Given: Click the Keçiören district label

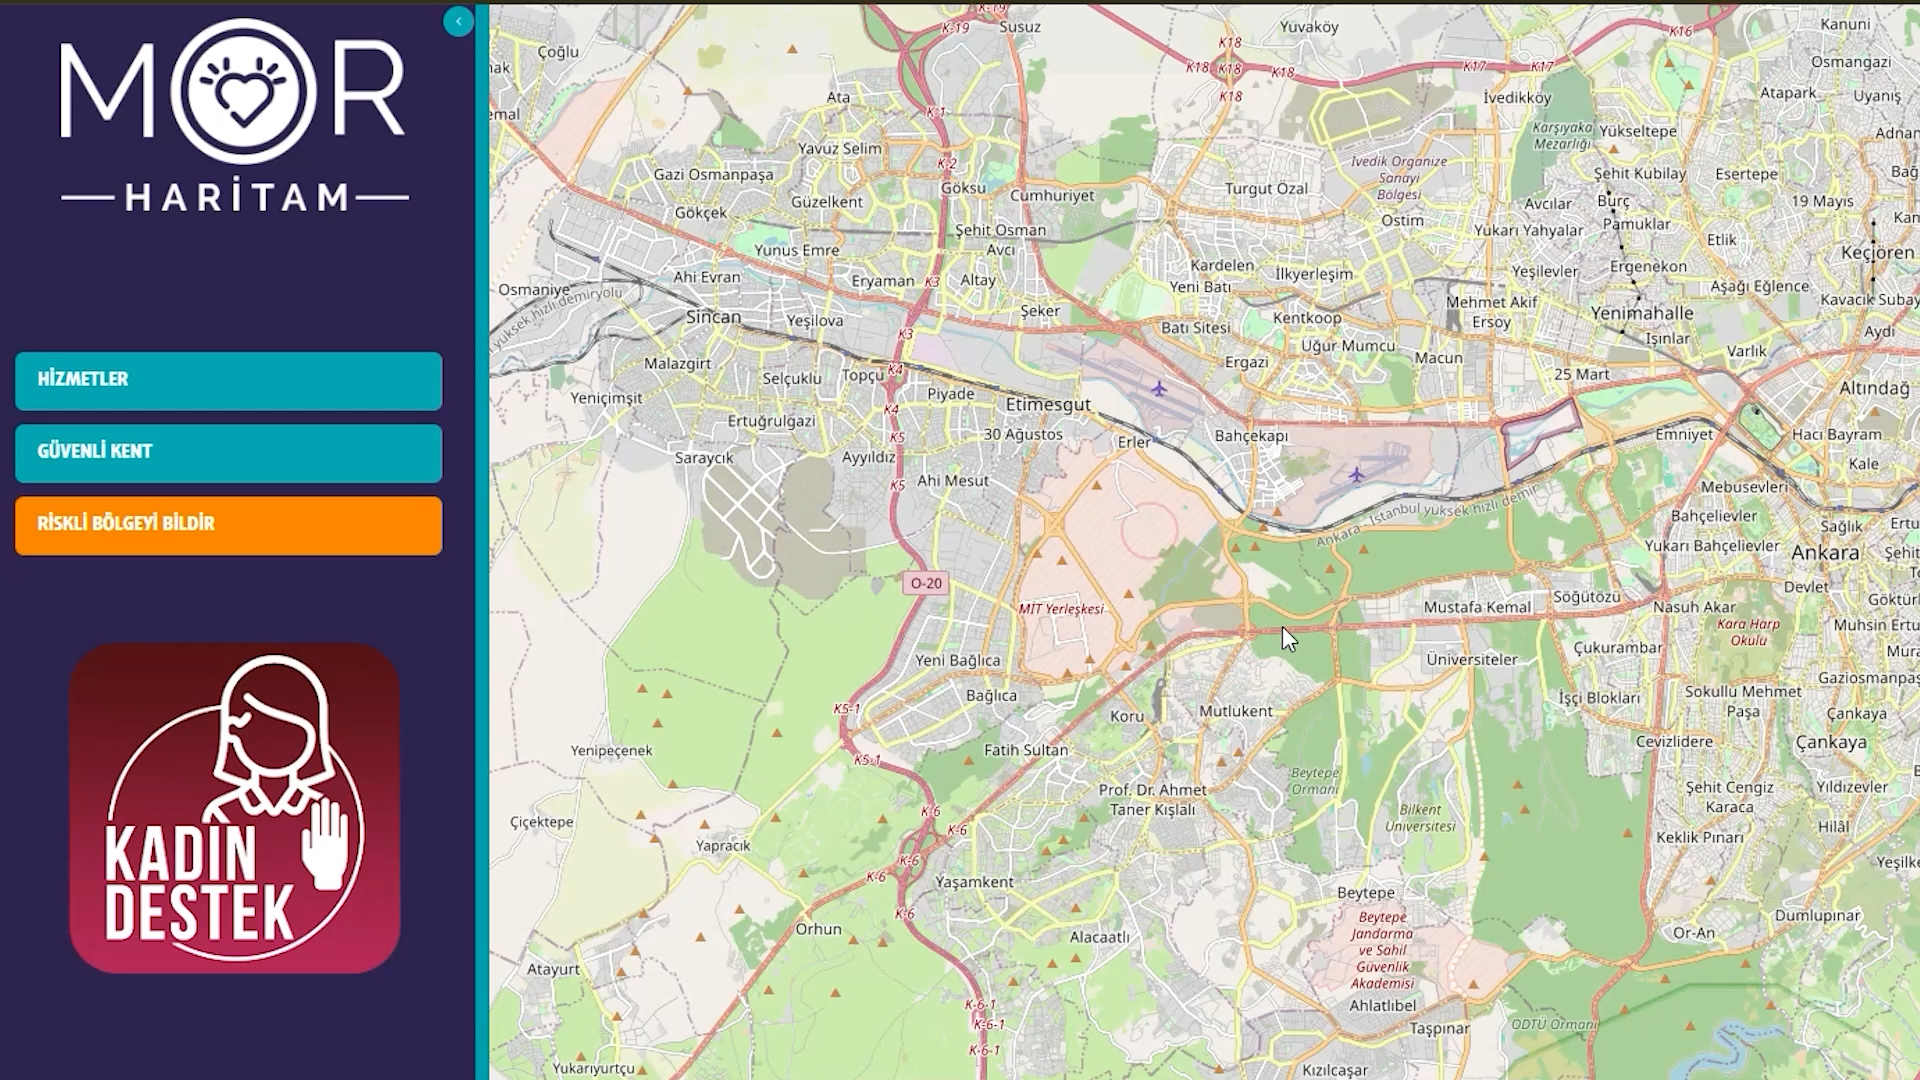Looking at the screenshot, I should (1877, 253).
